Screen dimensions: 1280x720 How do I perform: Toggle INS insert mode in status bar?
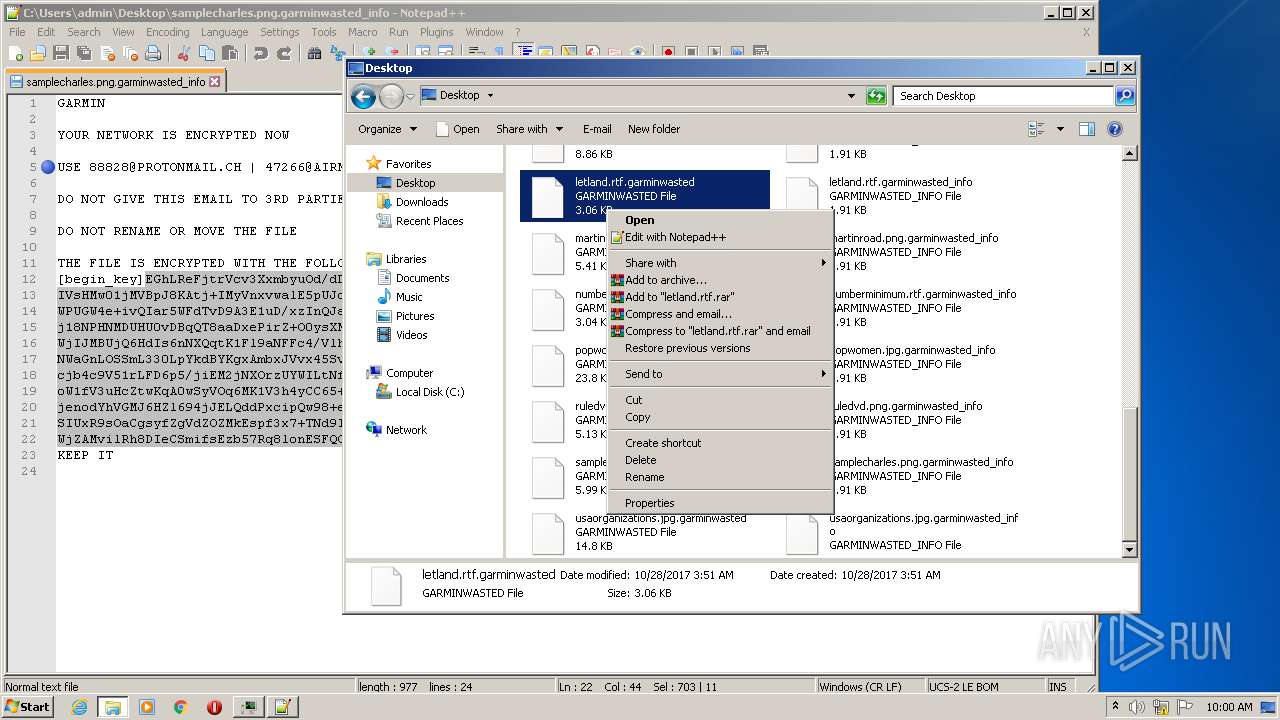[1058, 687]
